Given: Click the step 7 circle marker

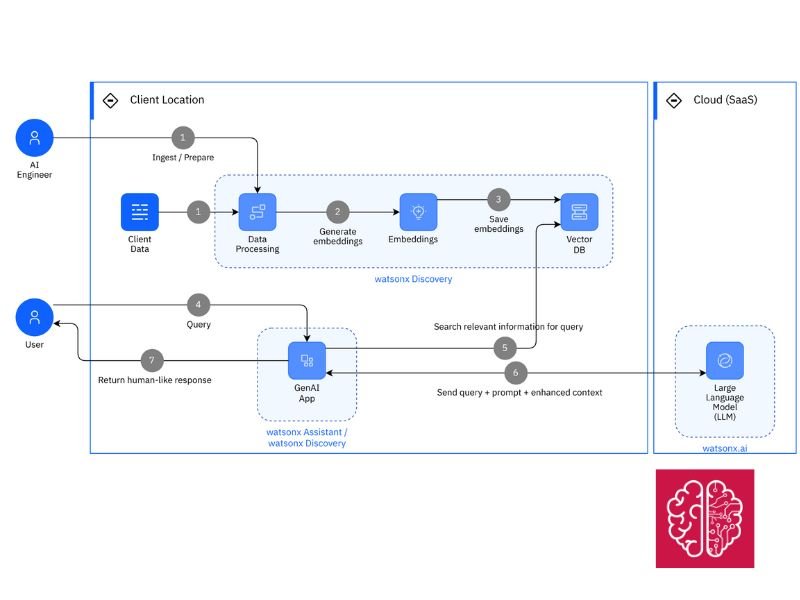Looking at the screenshot, I should tap(152, 361).
